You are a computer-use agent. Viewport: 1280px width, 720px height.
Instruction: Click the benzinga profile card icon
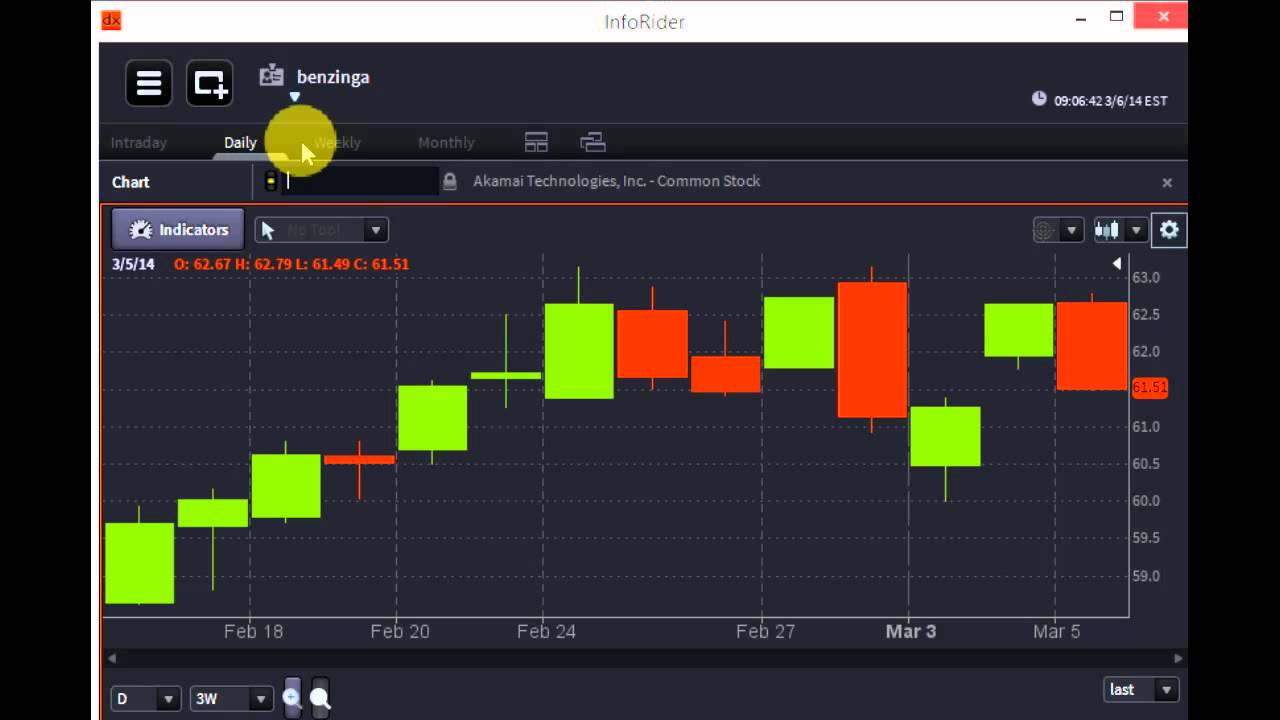click(x=271, y=75)
